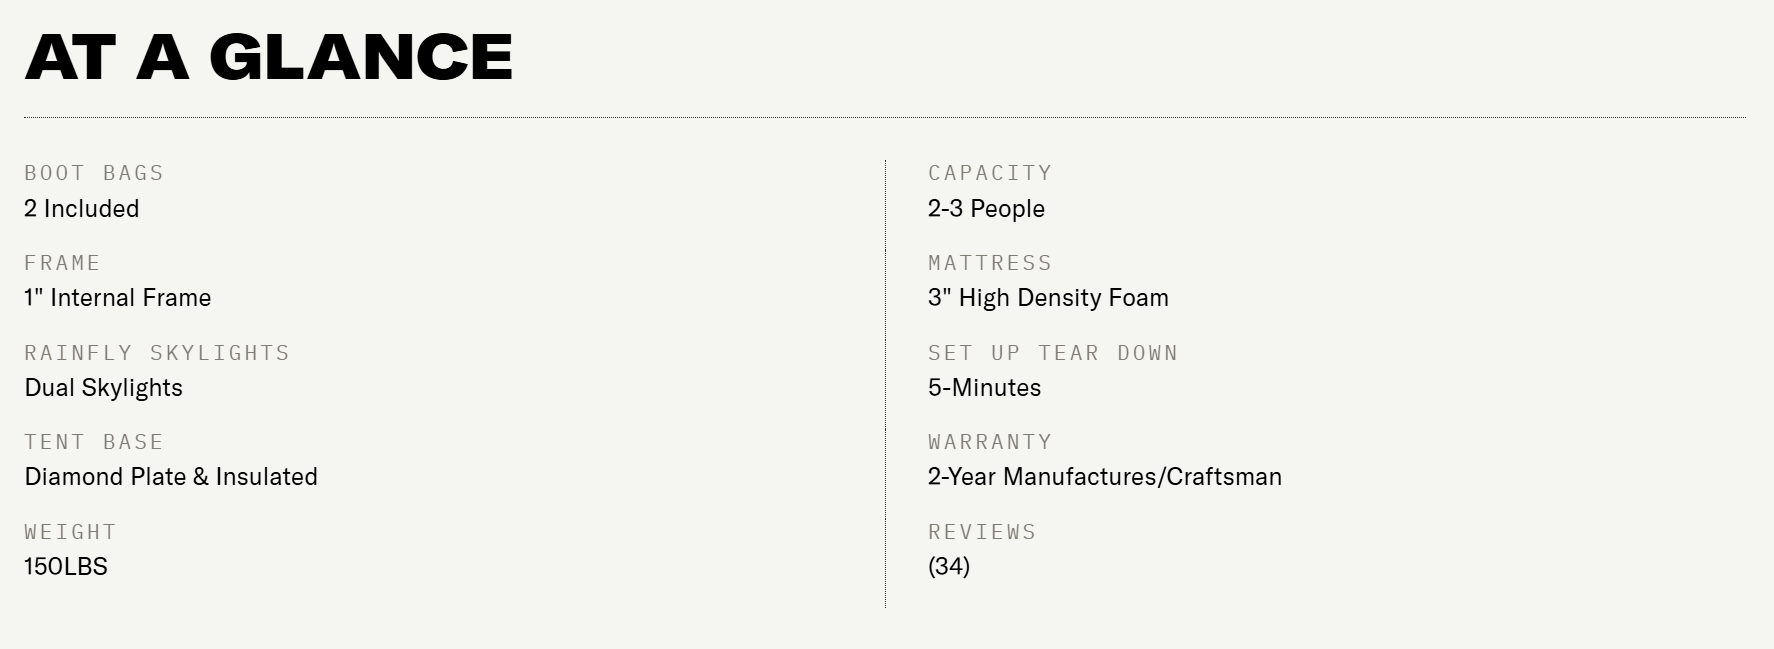This screenshot has height=649, width=1774.
Task: Click the BOOT BAGS label
Action: 94,173
